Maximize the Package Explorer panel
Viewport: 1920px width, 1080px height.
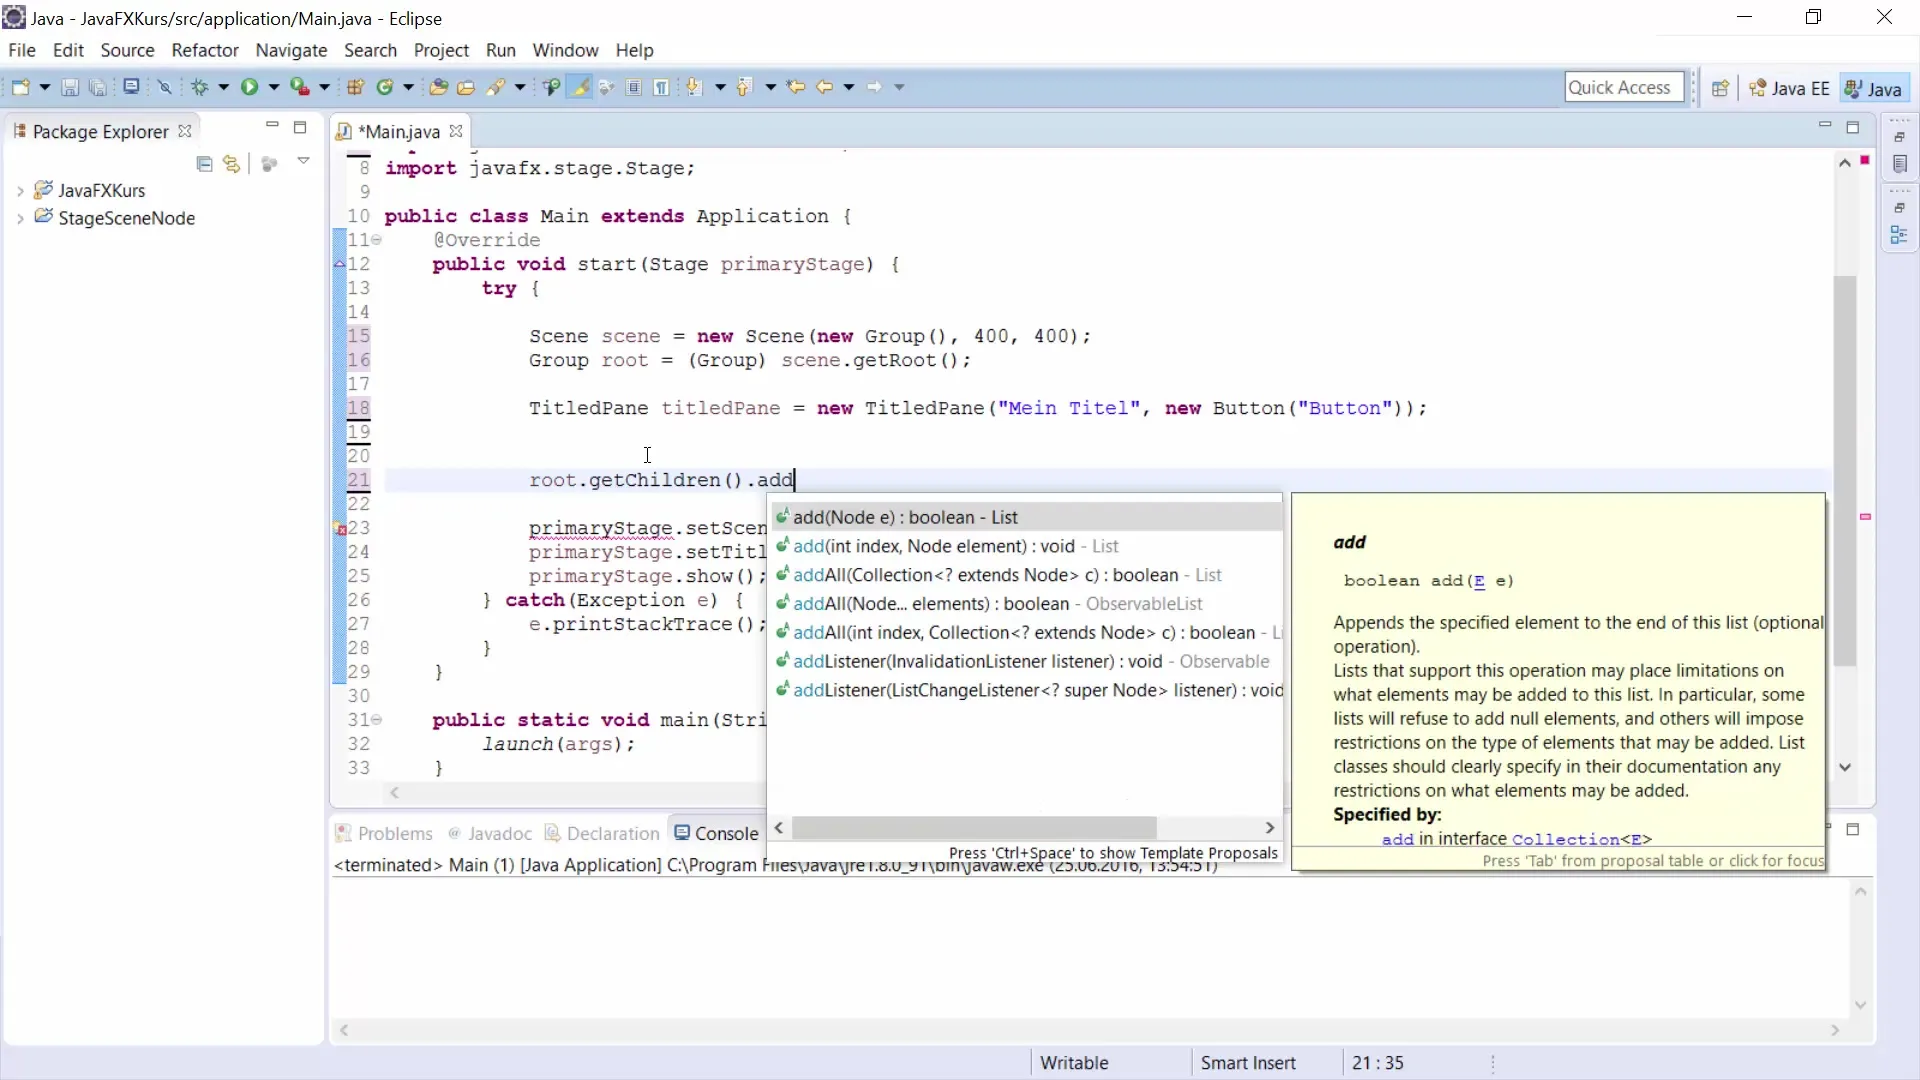(x=300, y=127)
